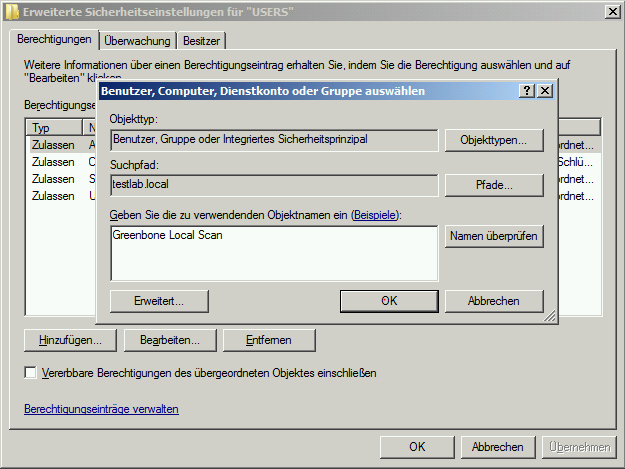
Task: Click the object name text field
Action: [x=274, y=253]
